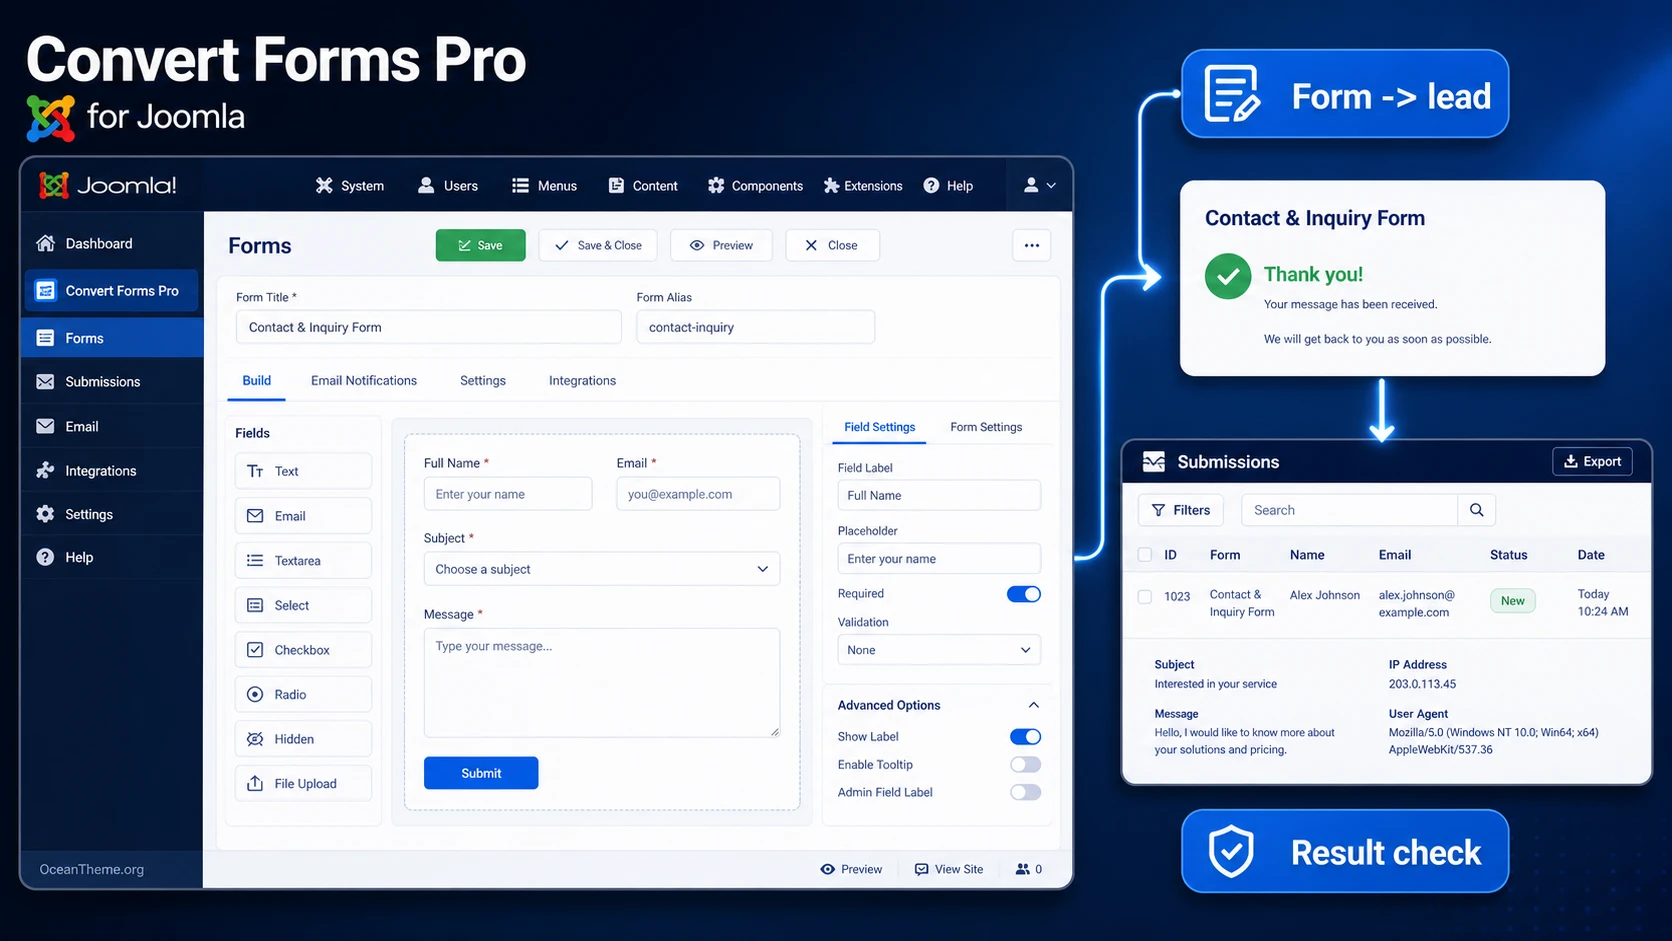
Task: Click the Message textarea
Action: pyautogui.click(x=602, y=683)
